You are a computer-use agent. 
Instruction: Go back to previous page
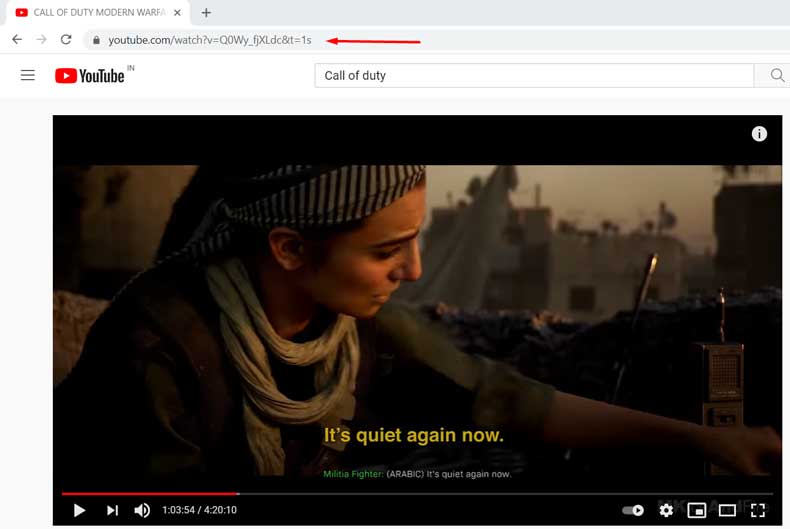click(x=17, y=39)
